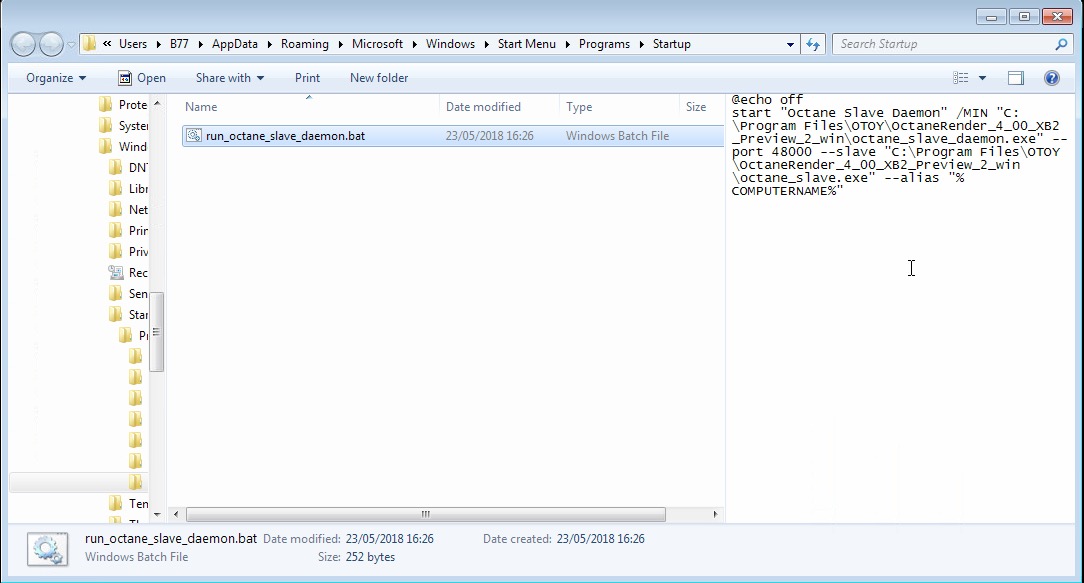This screenshot has width=1084, height=583.
Task: Click the folder icon in address bar
Action: click(89, 44)
